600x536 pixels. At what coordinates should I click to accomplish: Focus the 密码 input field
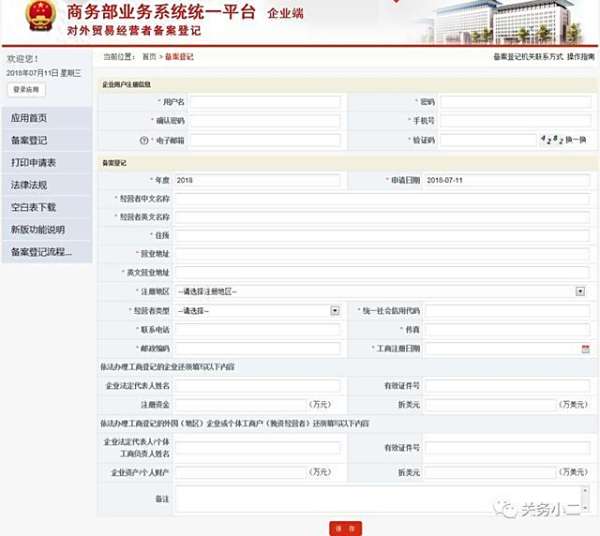pos(515,102)
